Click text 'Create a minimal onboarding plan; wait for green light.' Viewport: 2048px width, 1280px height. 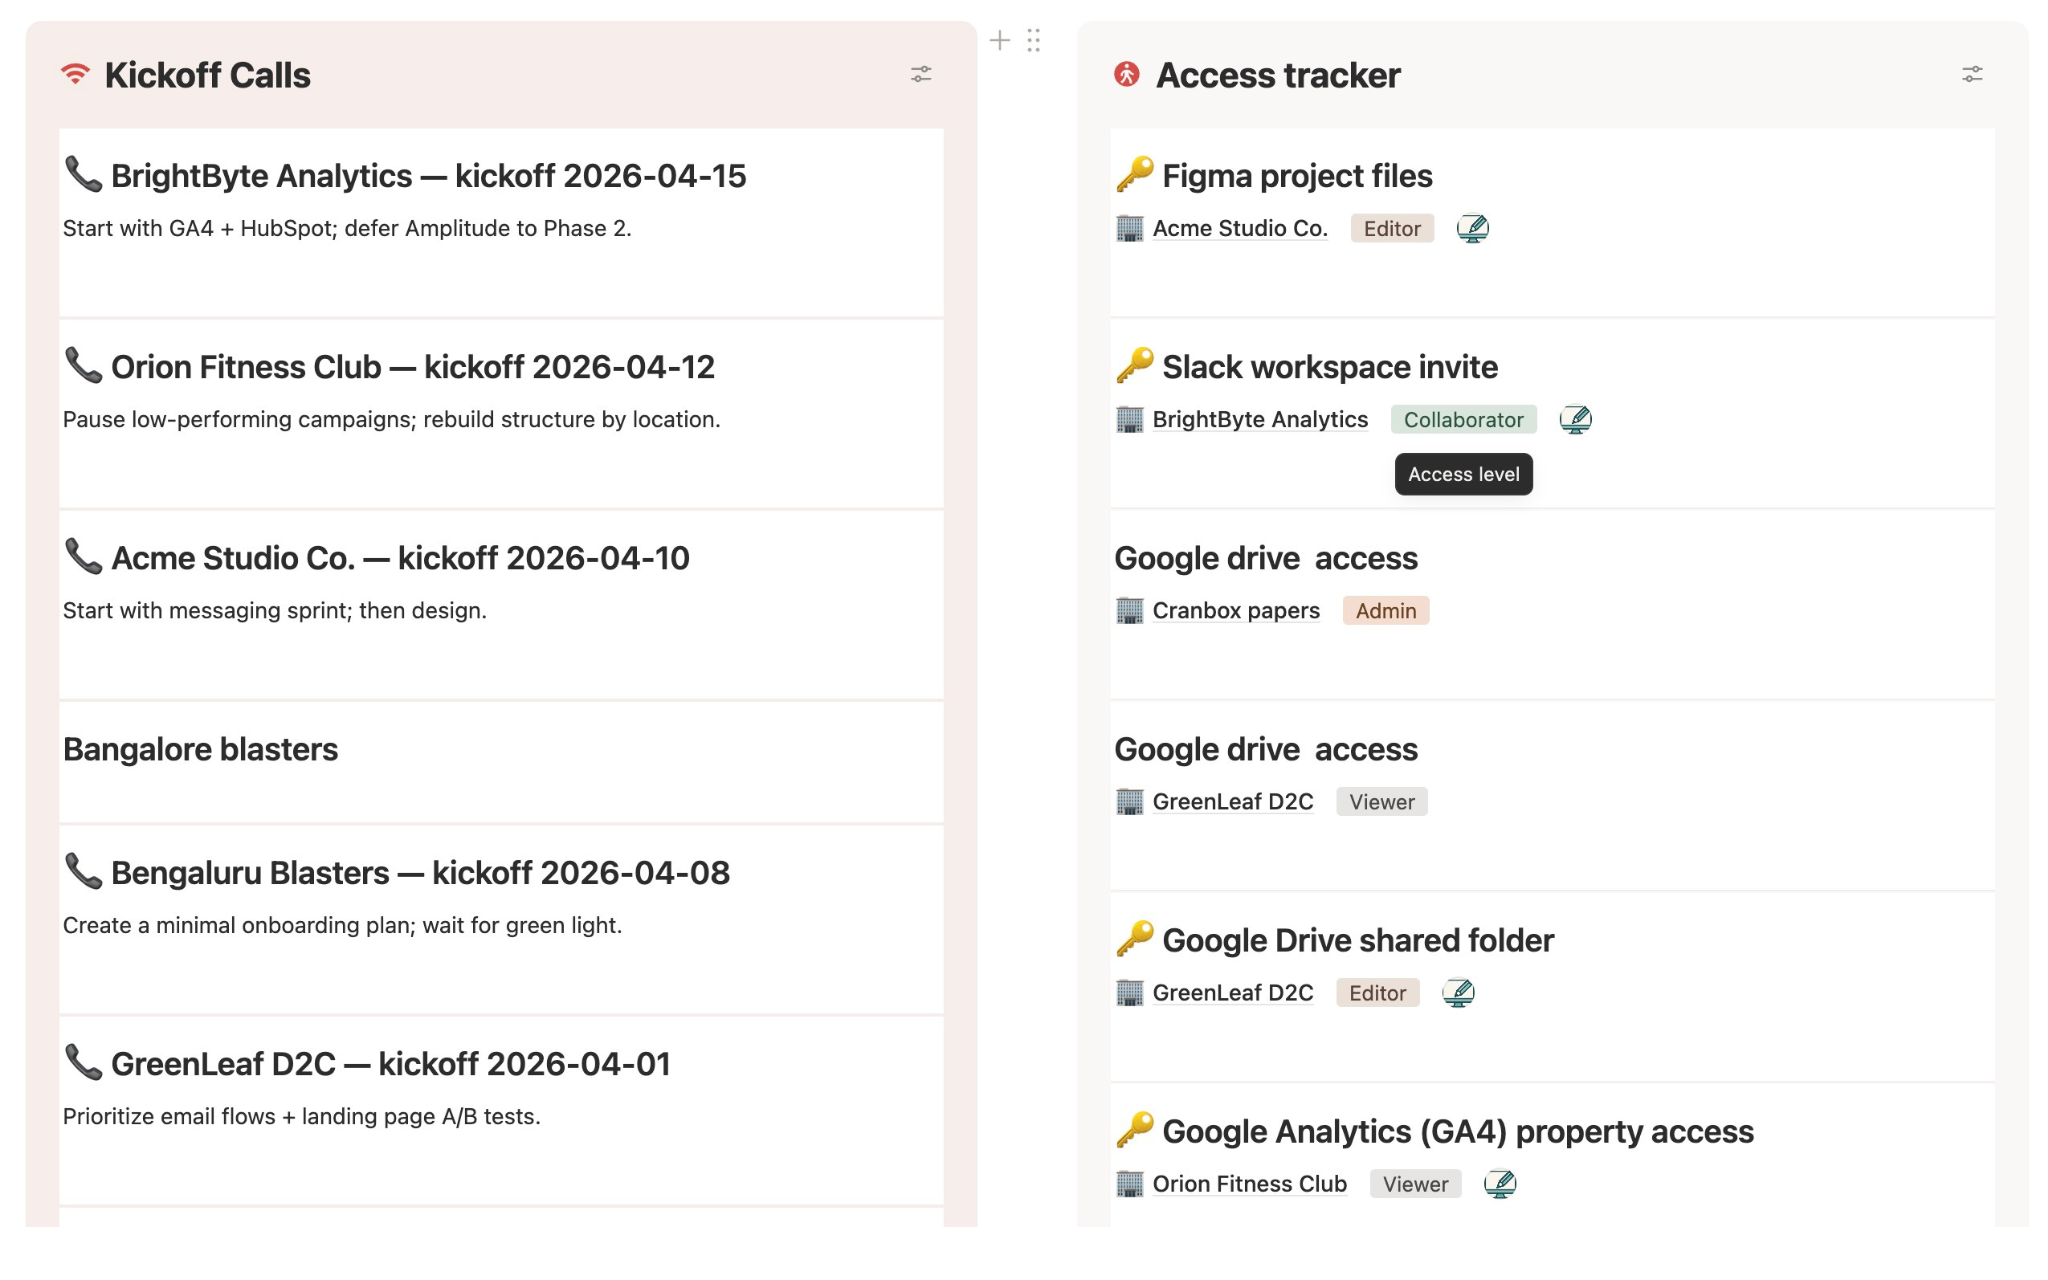click(343, 925)
